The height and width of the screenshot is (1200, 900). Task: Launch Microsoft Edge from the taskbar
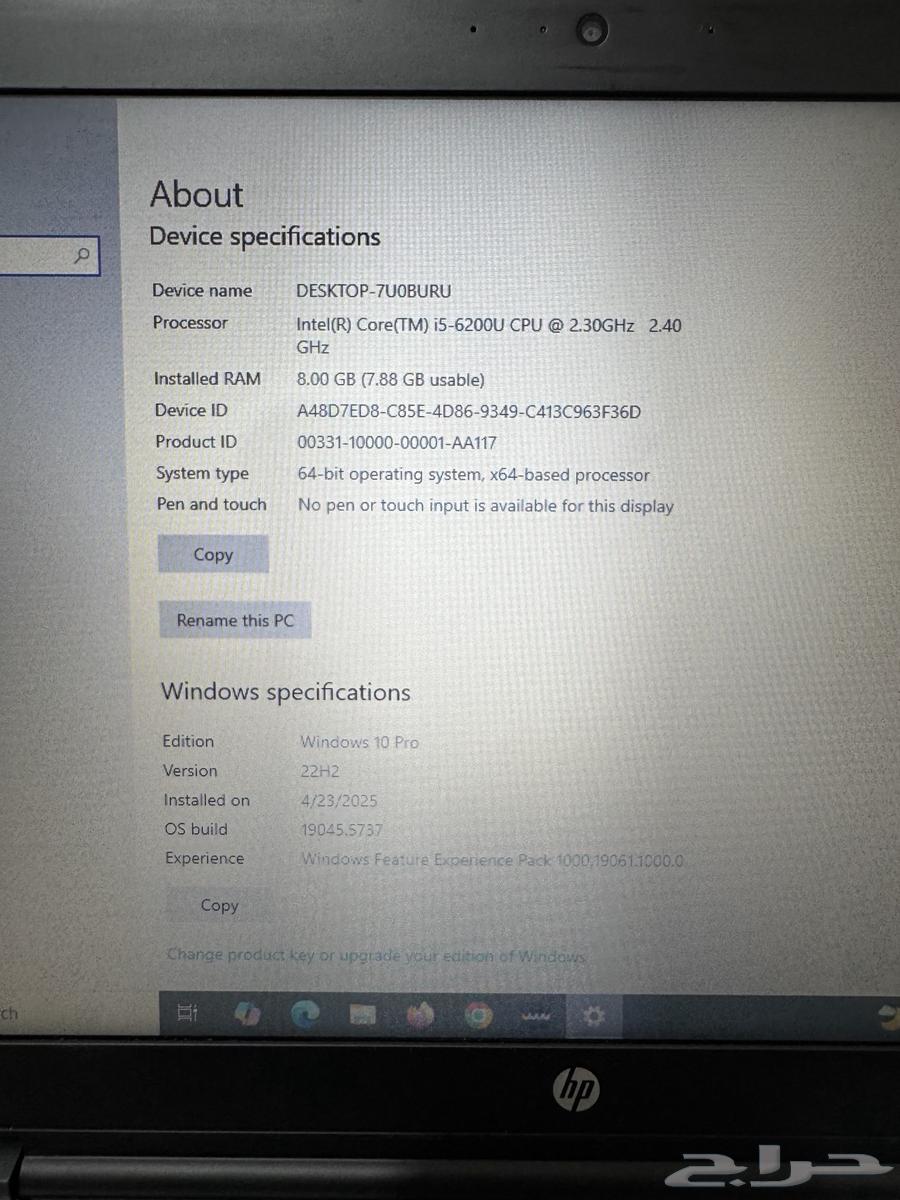pos(305,1014)
